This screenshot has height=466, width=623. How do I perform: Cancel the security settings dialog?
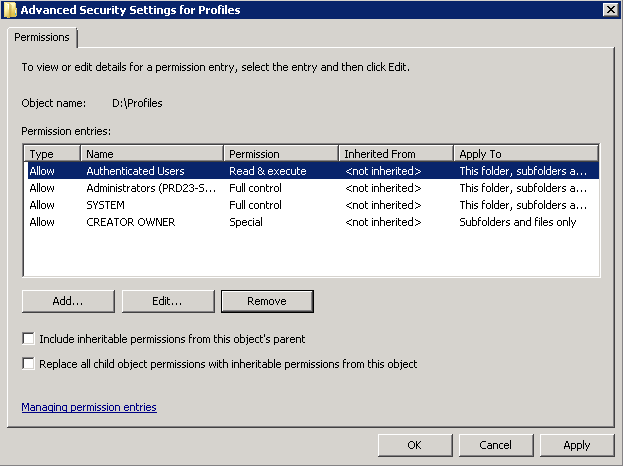click(496, 445)
